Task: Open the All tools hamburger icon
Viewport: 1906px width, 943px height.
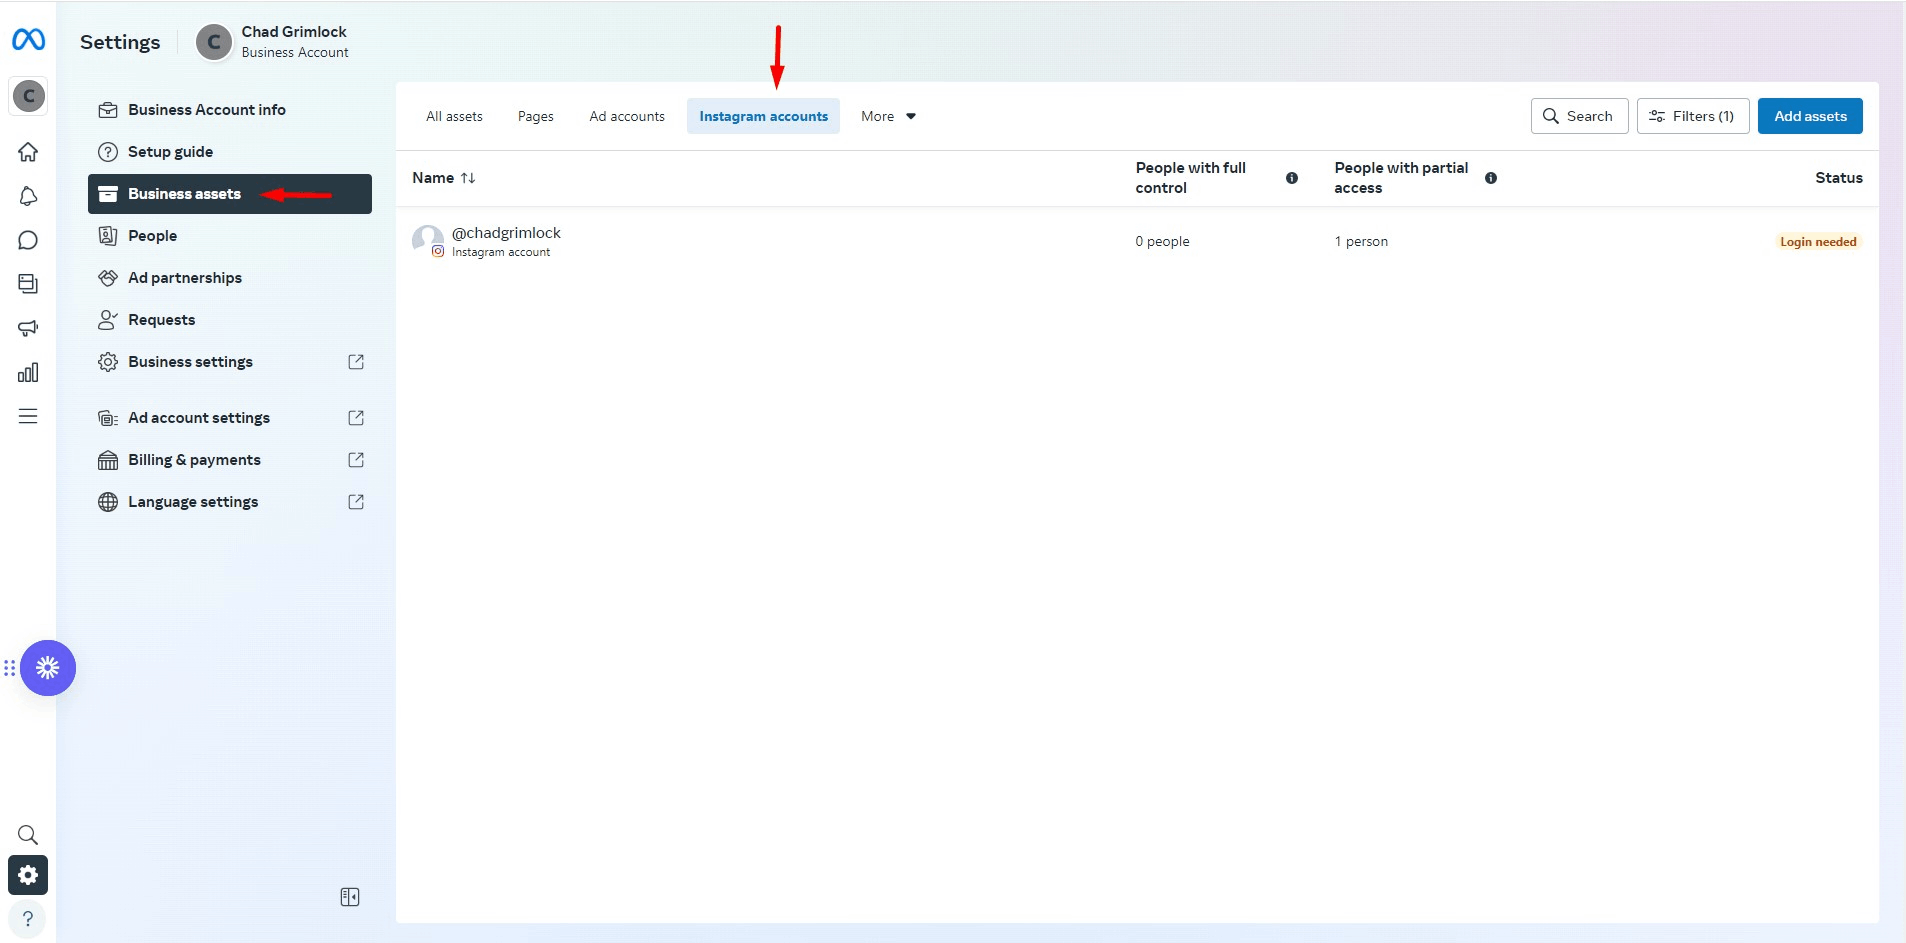Action: 28,416
